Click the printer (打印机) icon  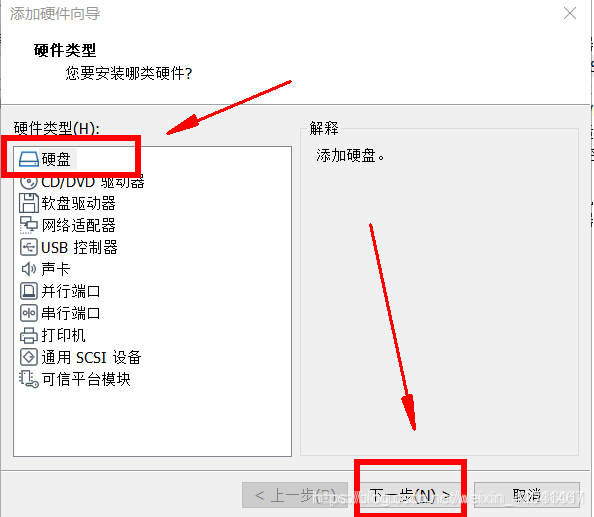[29, 335]
